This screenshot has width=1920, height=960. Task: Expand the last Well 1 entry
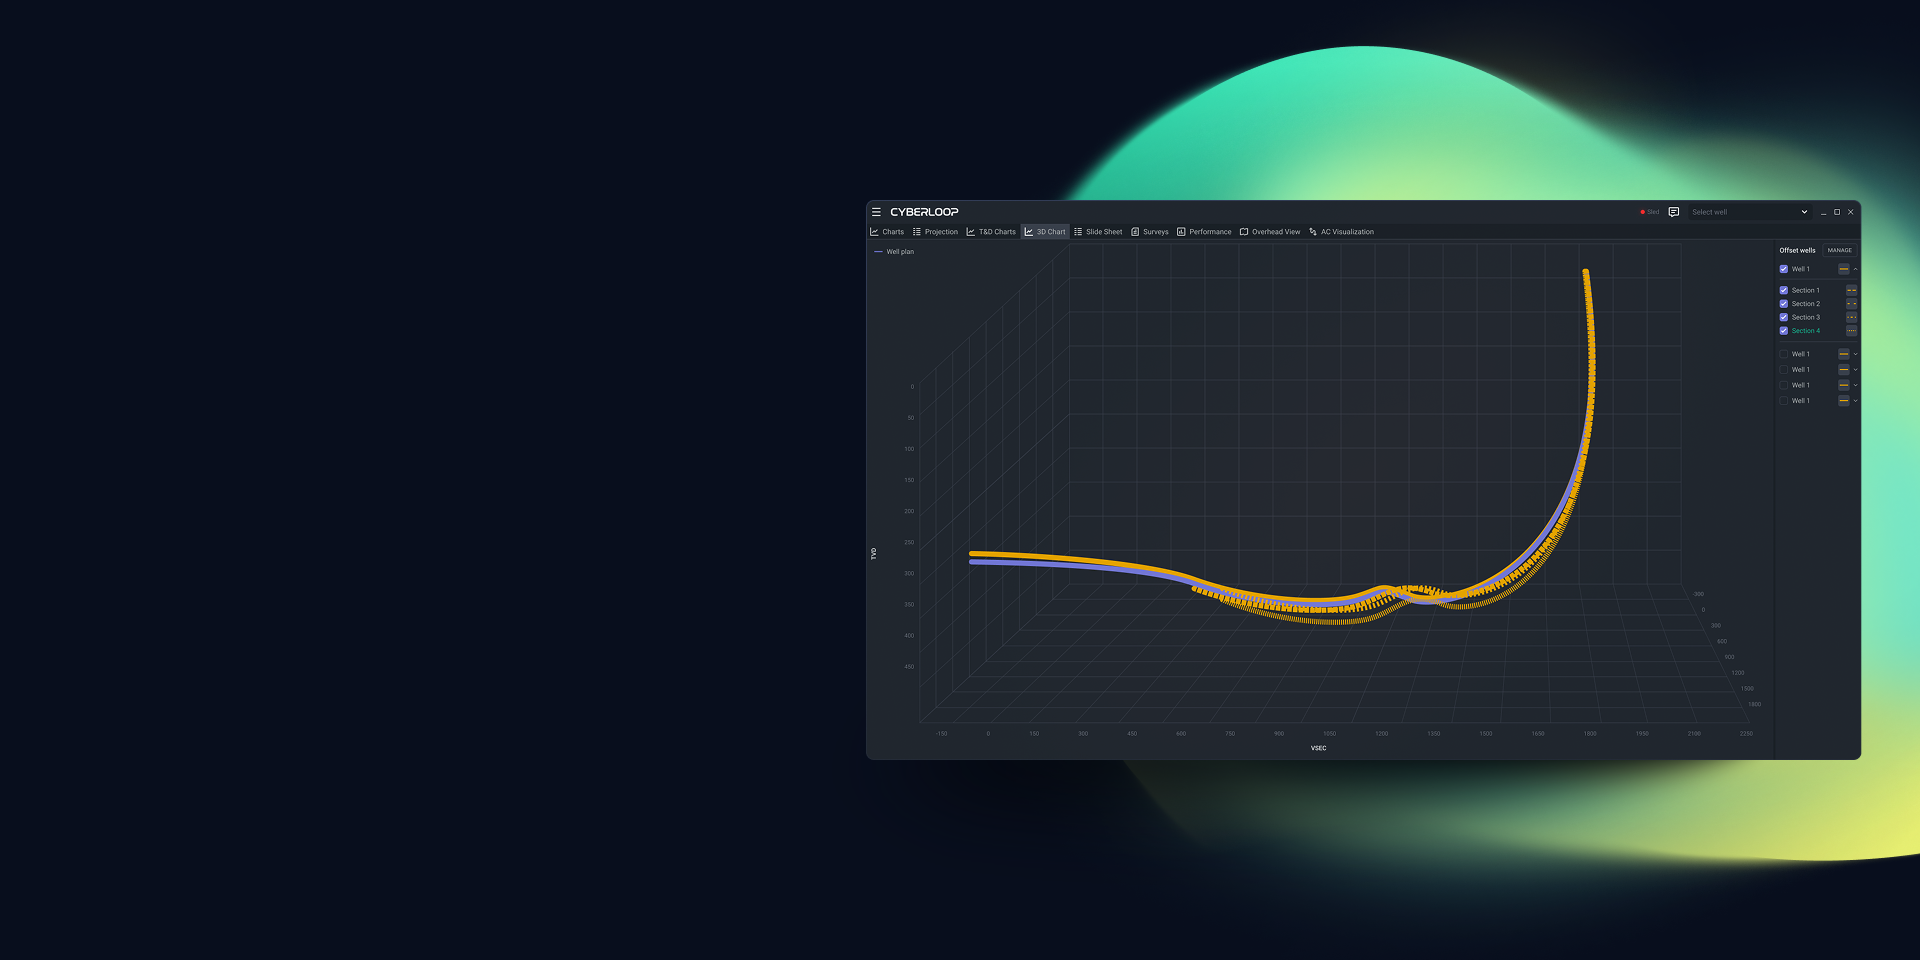[1855, 401]
